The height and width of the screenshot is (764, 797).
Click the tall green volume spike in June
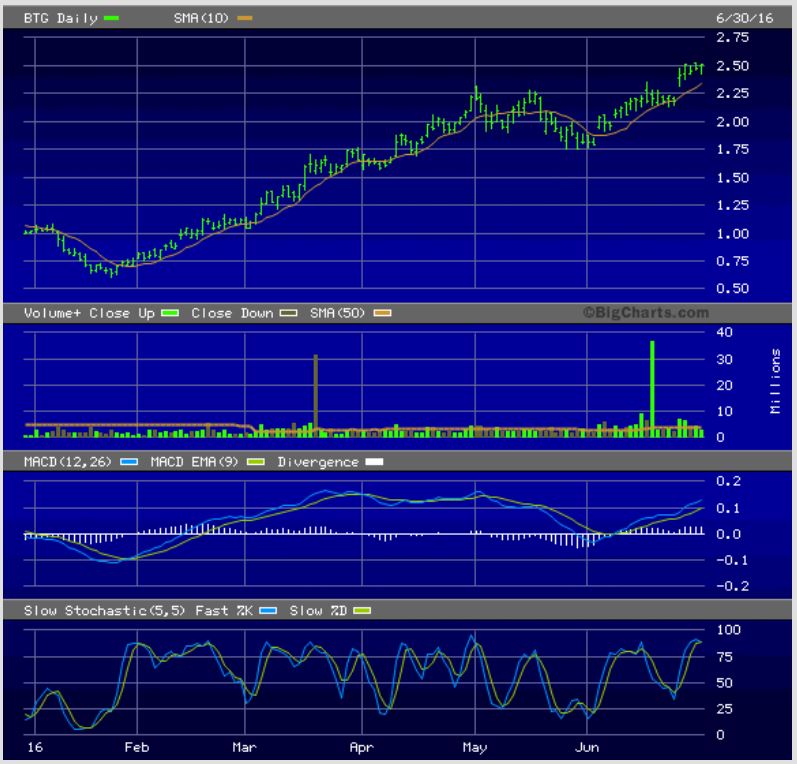click(652, 389)
